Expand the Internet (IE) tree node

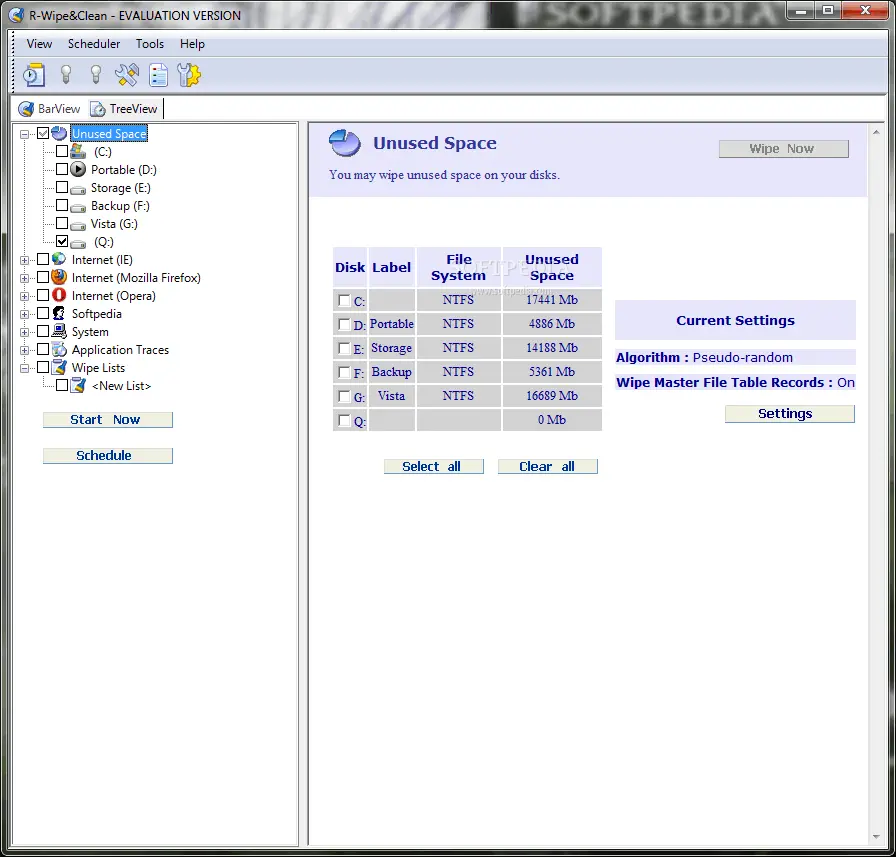tap(25, 261)
